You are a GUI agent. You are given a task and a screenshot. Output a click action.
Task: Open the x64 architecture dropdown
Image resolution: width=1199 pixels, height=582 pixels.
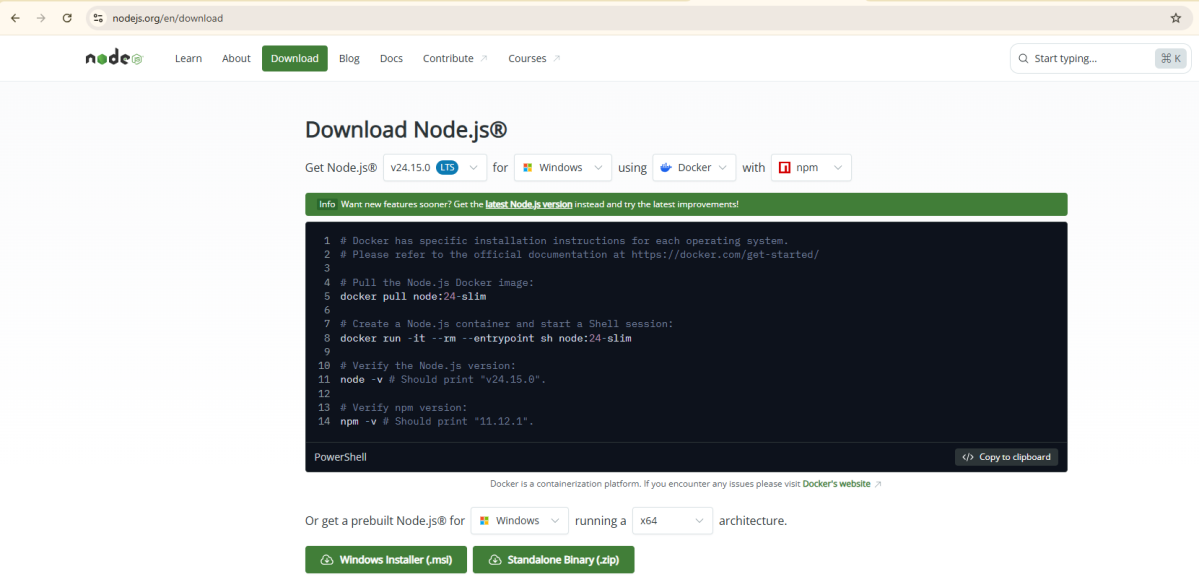click(x=673, y=521)
